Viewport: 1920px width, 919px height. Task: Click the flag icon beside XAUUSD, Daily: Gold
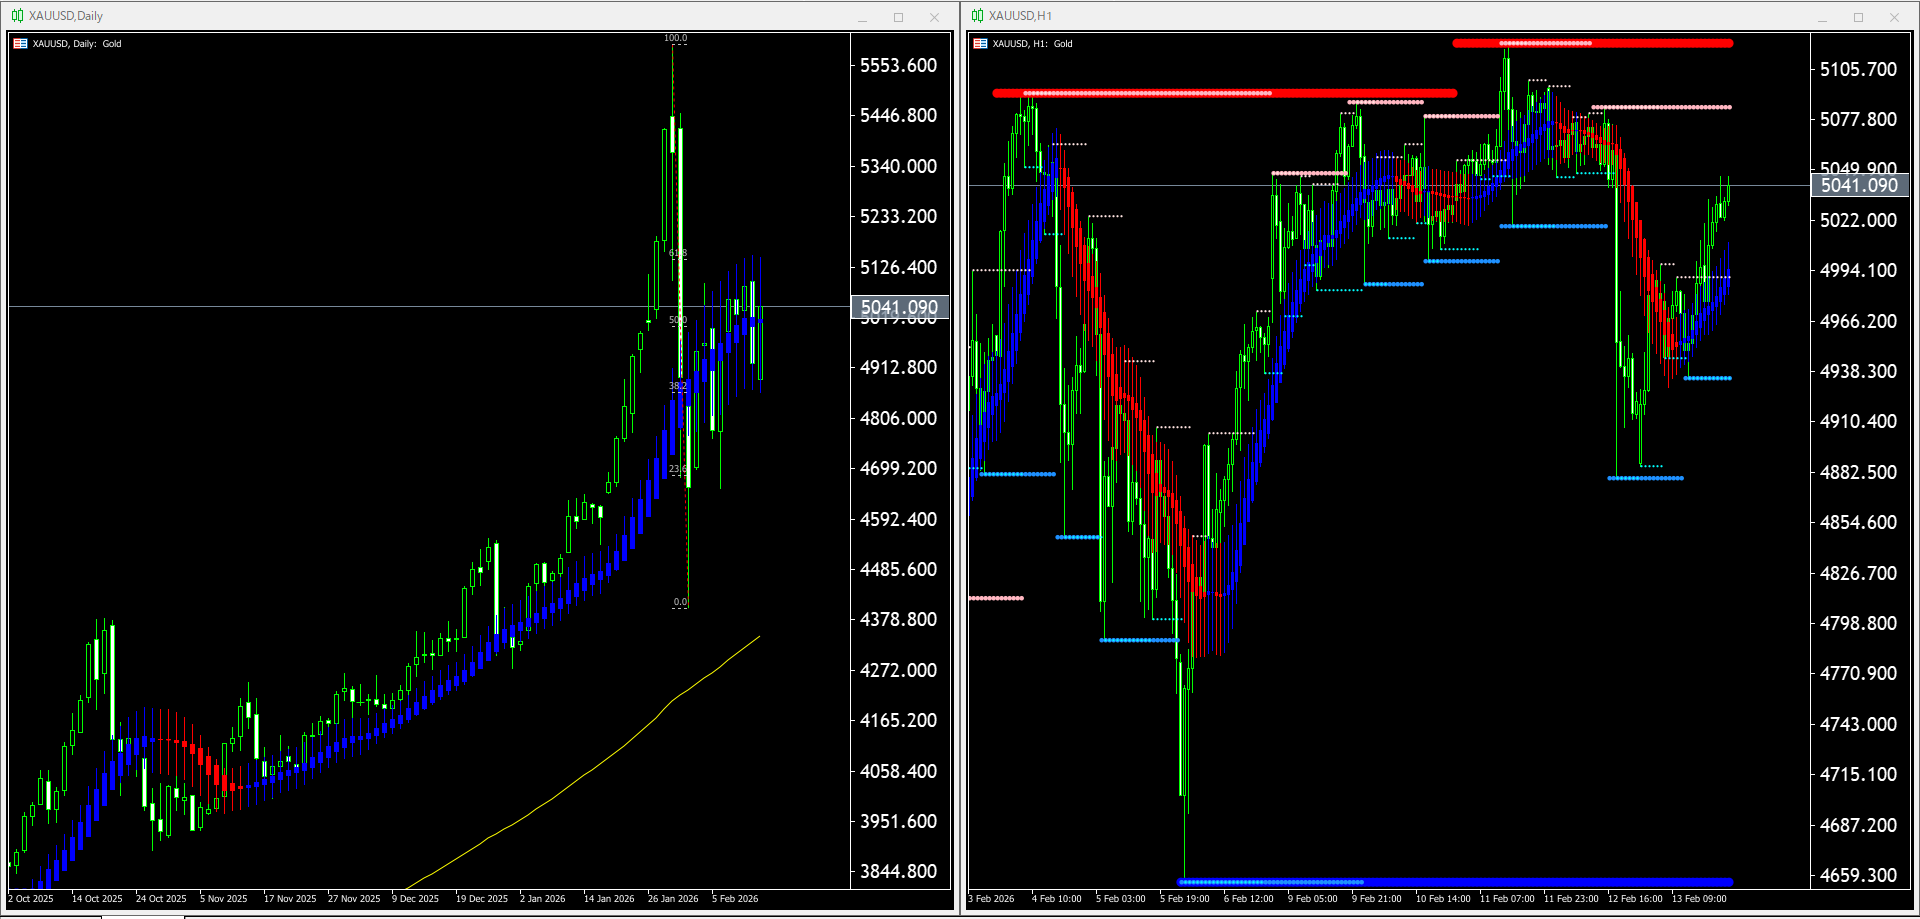pos(20,44)
